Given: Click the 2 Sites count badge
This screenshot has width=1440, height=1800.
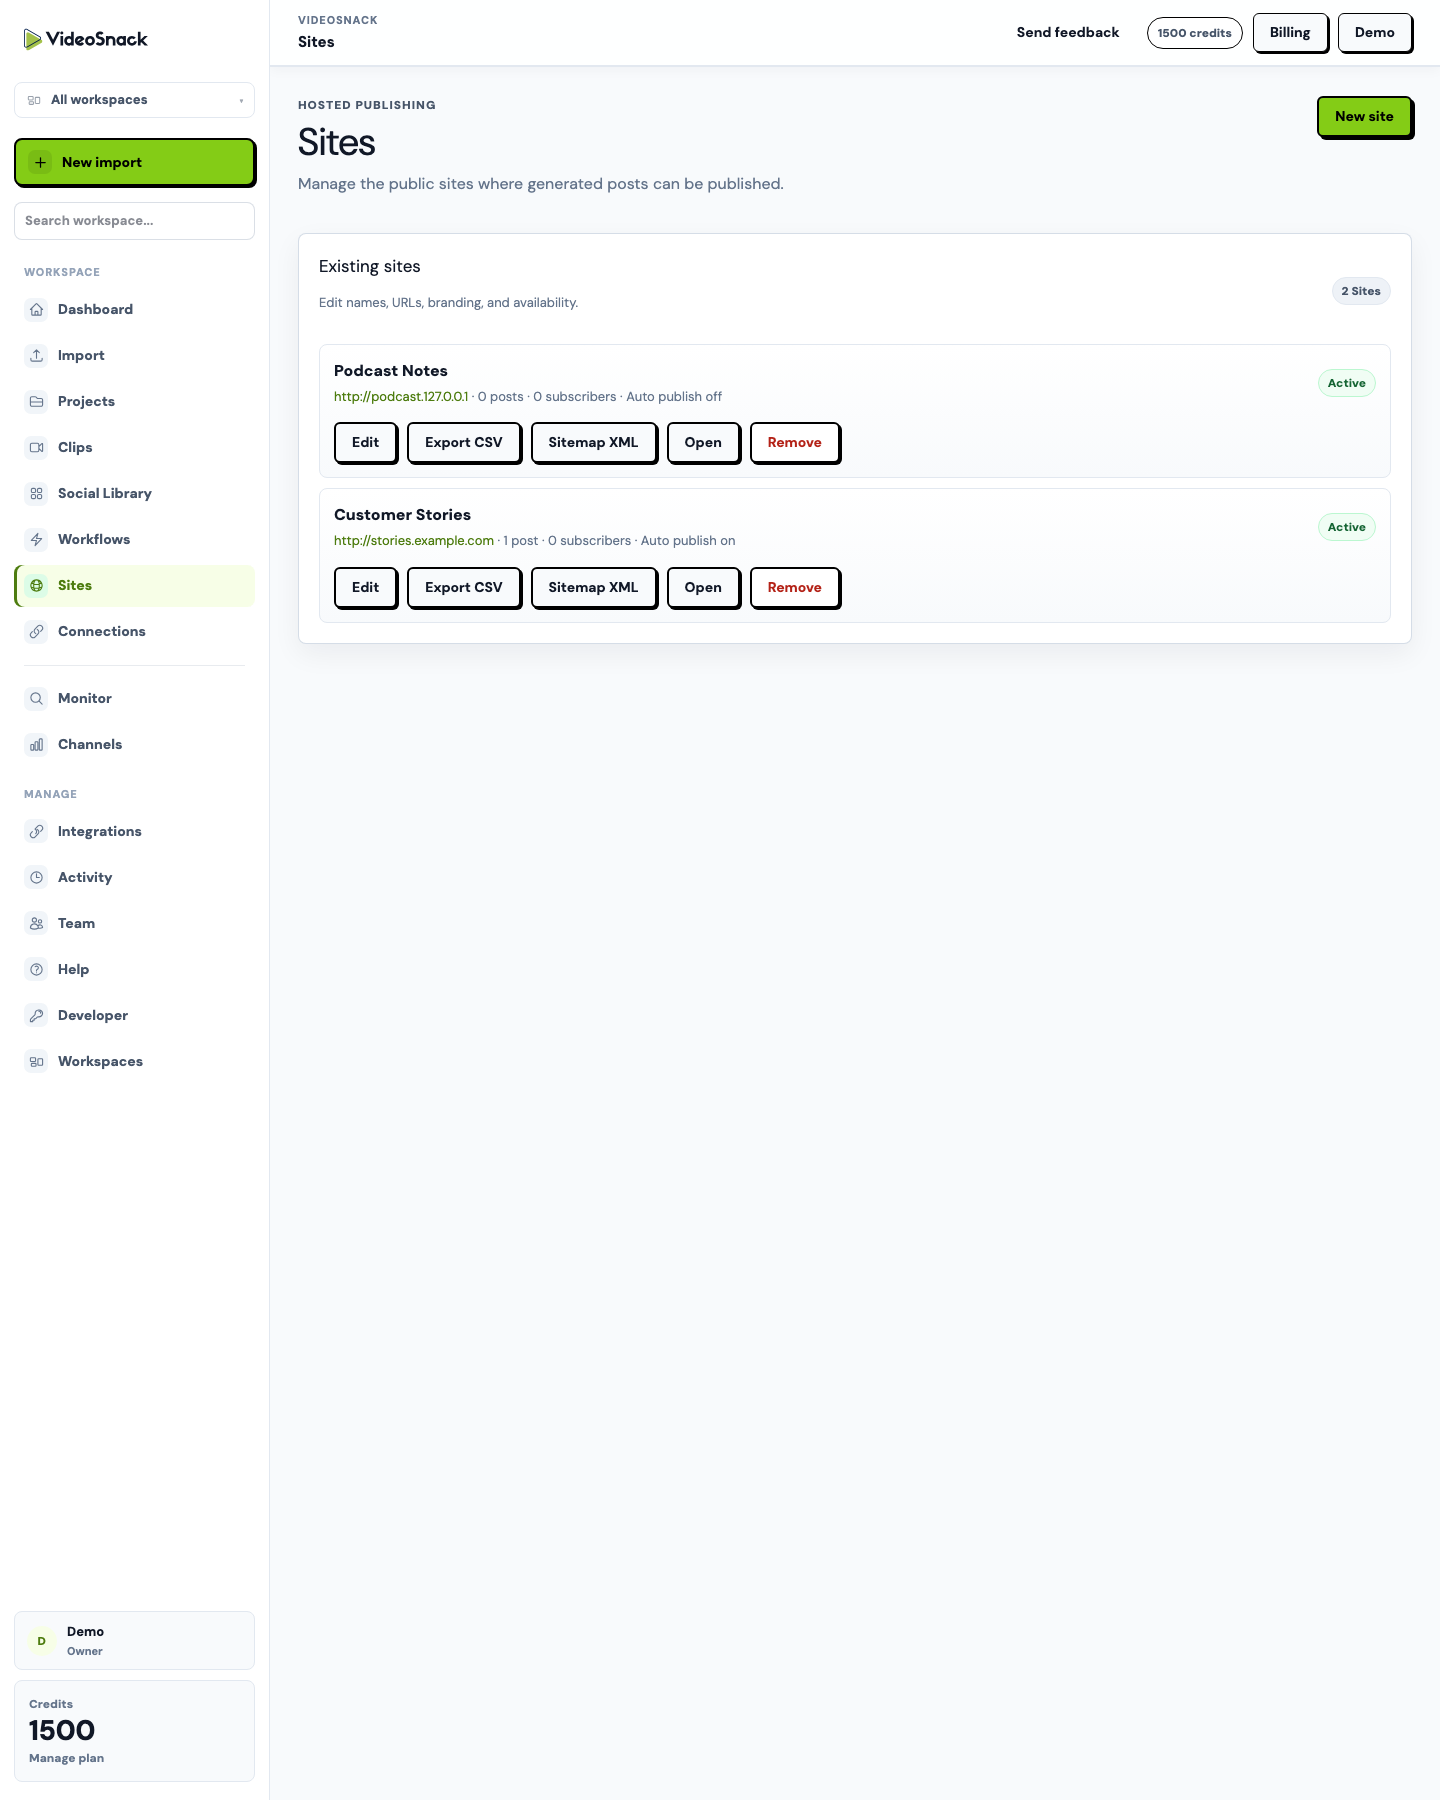Looking at the screenshot, I should tap(1361, 291).
